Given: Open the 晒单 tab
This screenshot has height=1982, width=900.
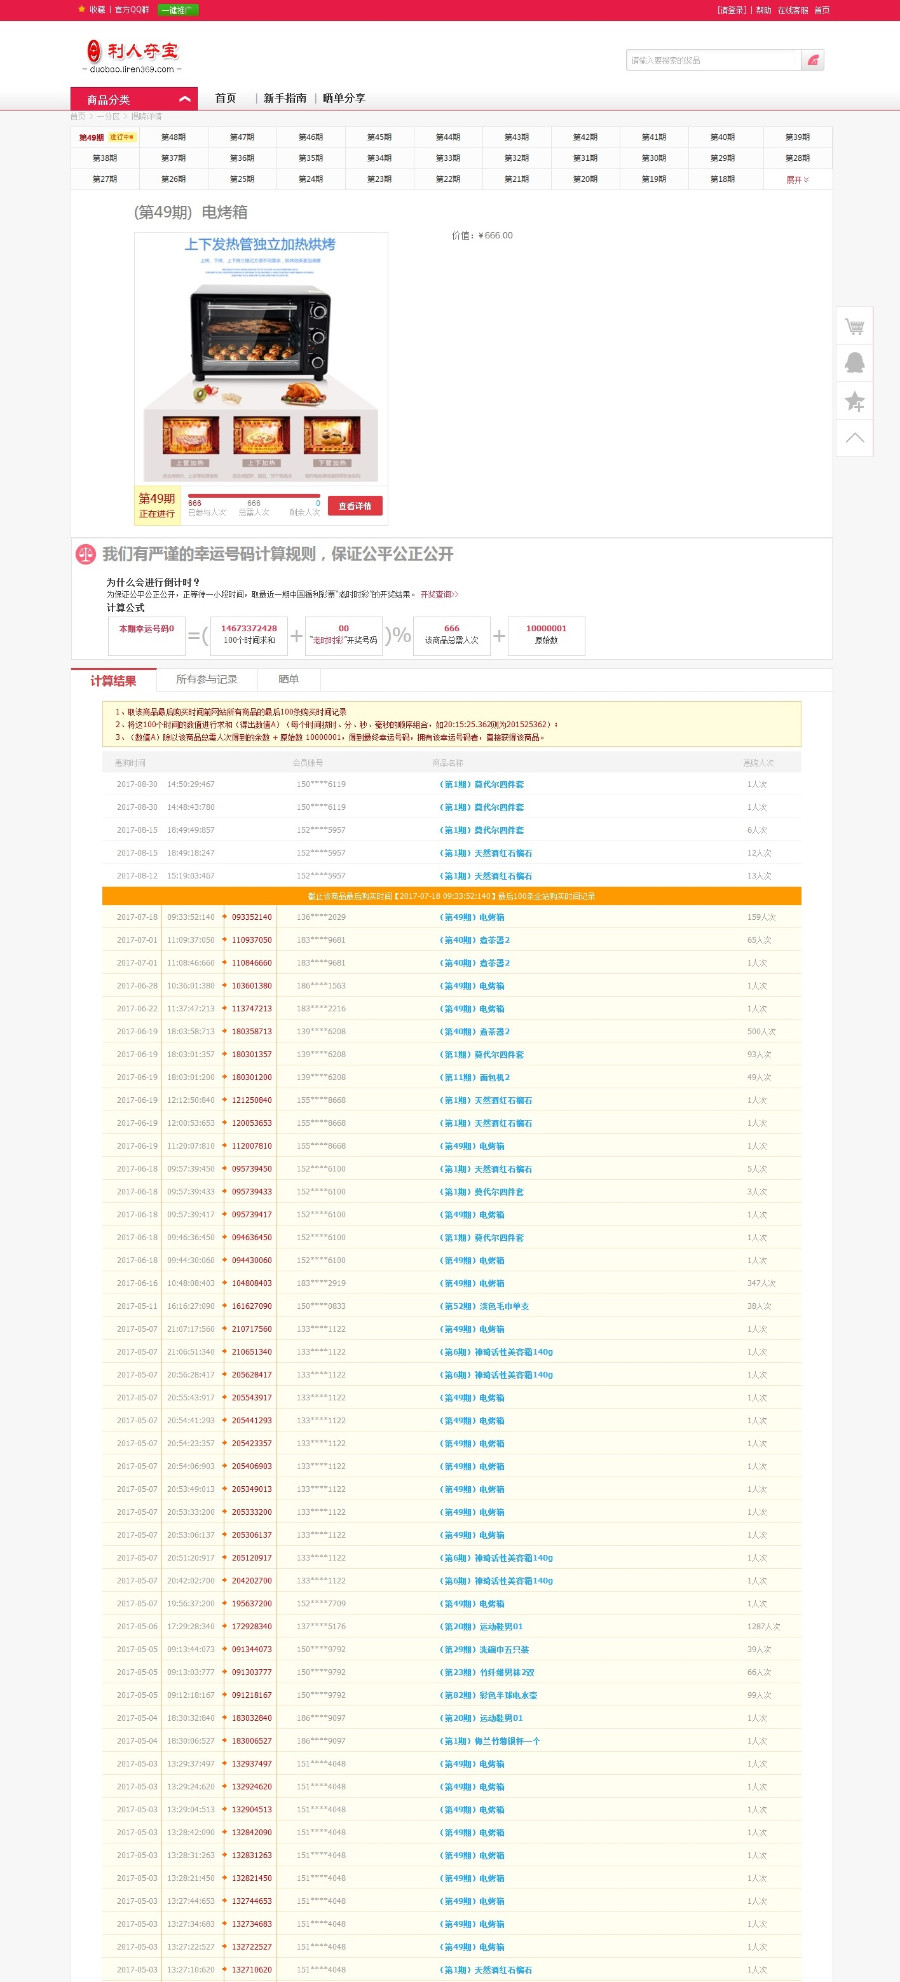Looking at the screenshot, I should pos(288,679).
